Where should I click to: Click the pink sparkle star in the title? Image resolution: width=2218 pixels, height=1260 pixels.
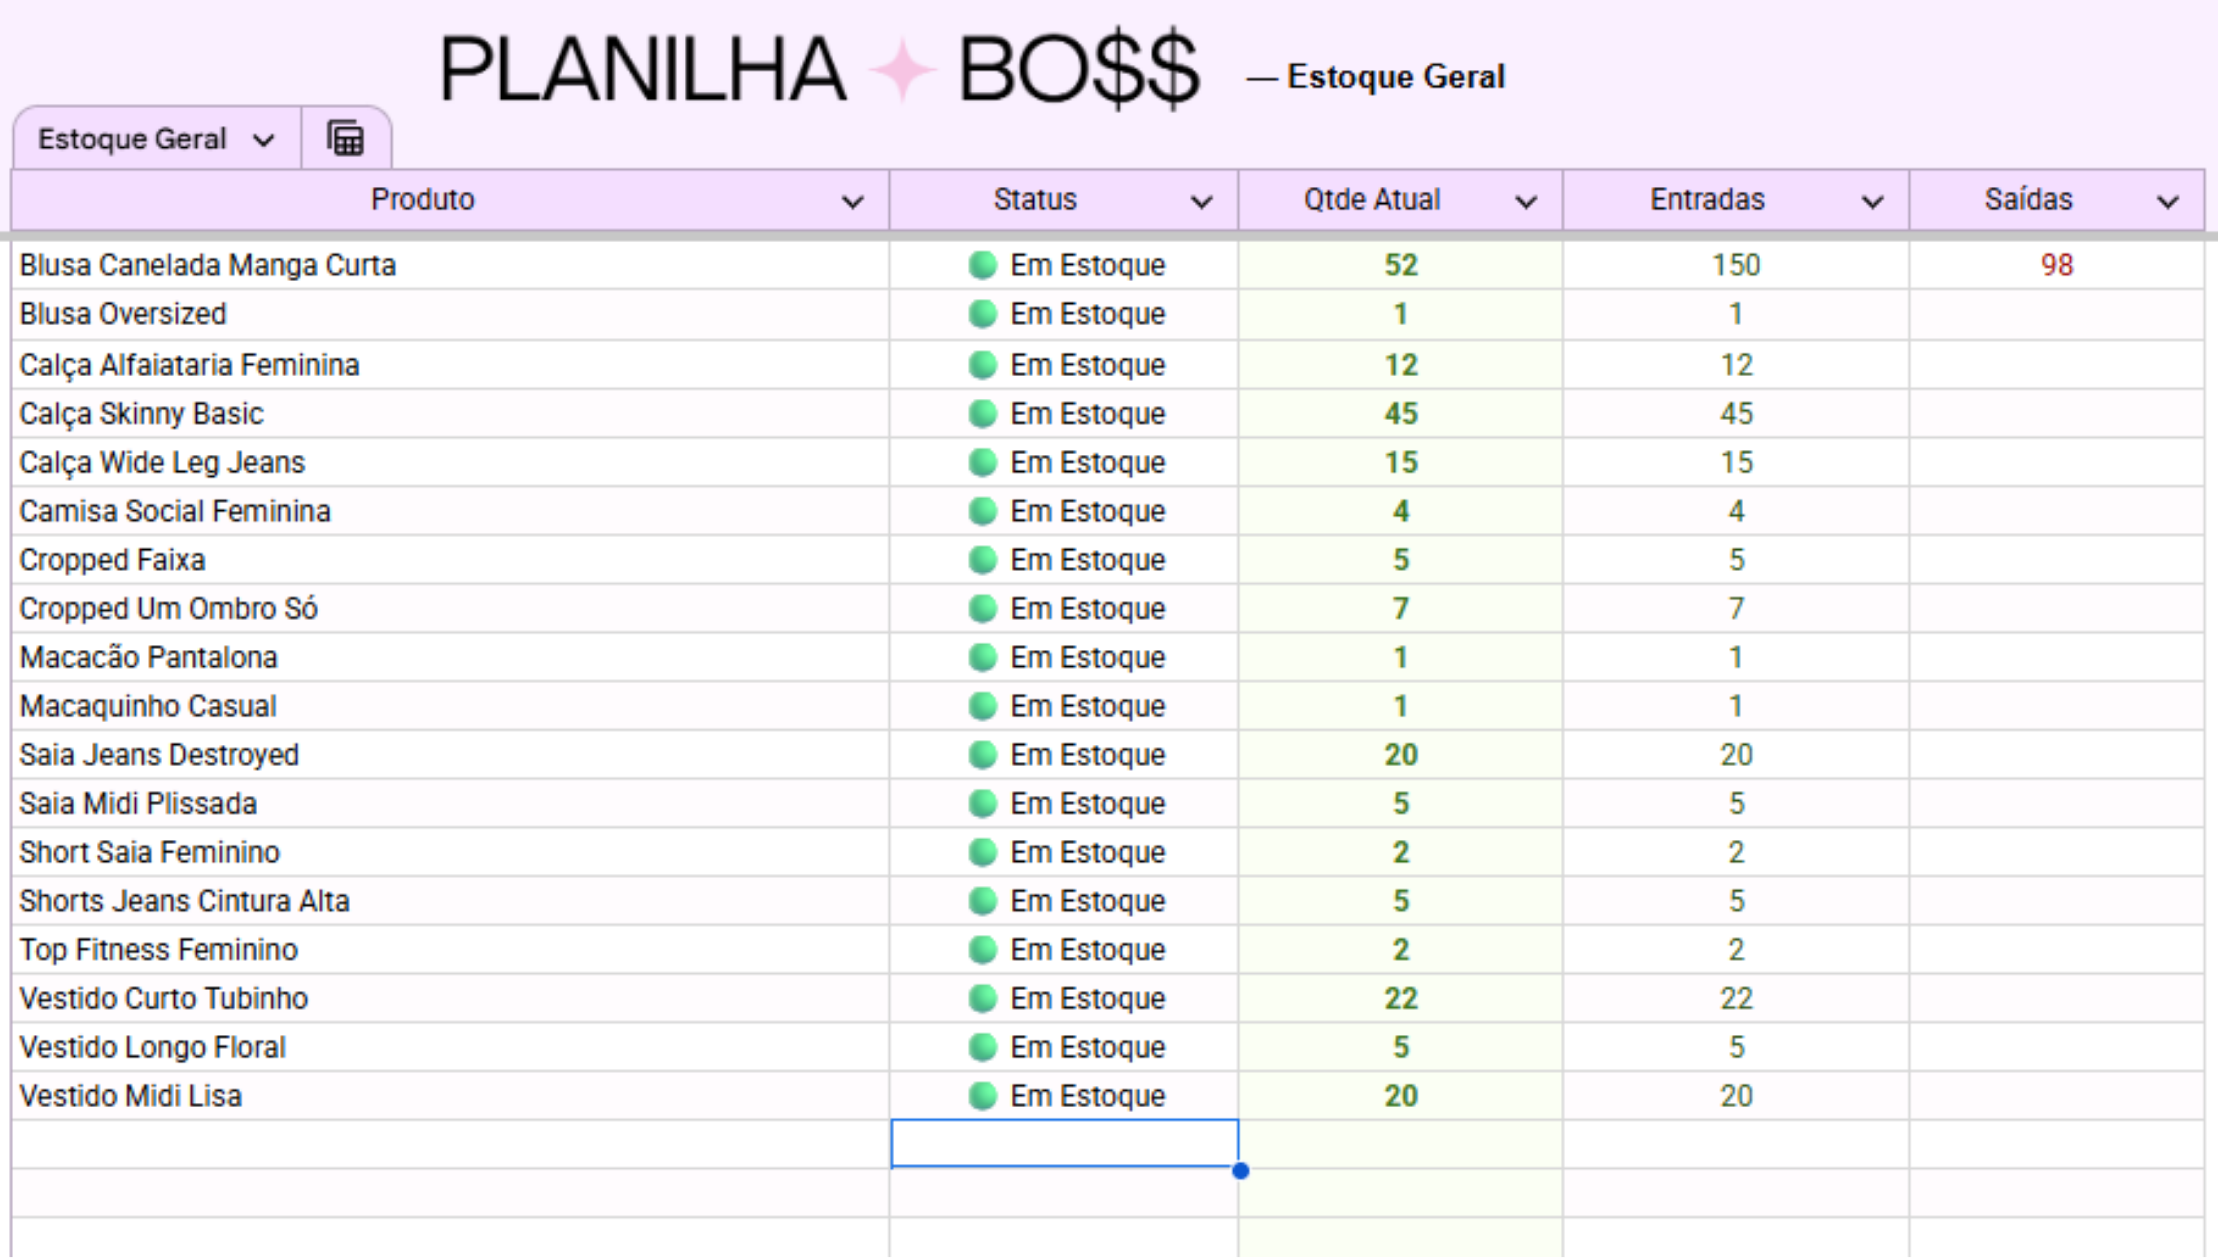(902, 70)
